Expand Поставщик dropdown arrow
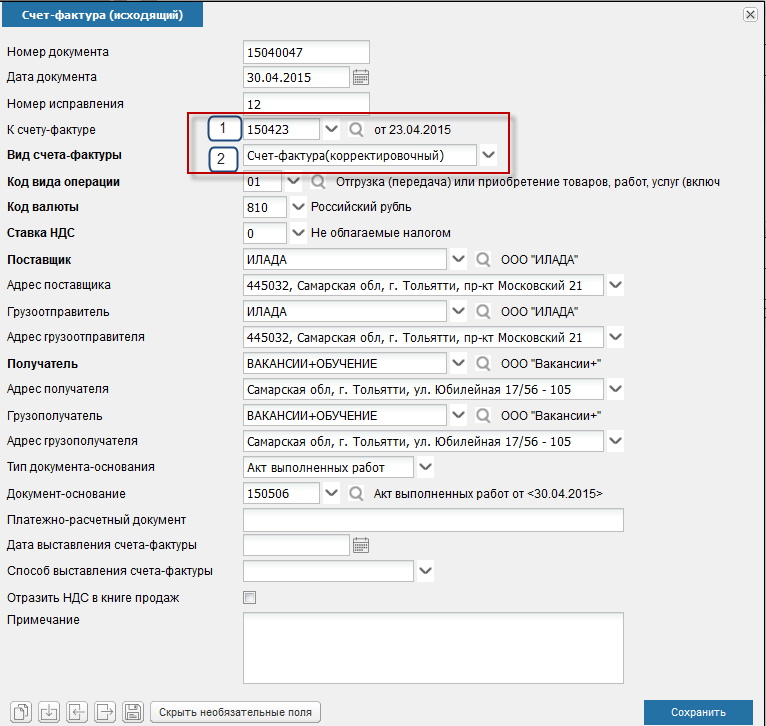The image size is (766, 726). [x=458, y=259]
